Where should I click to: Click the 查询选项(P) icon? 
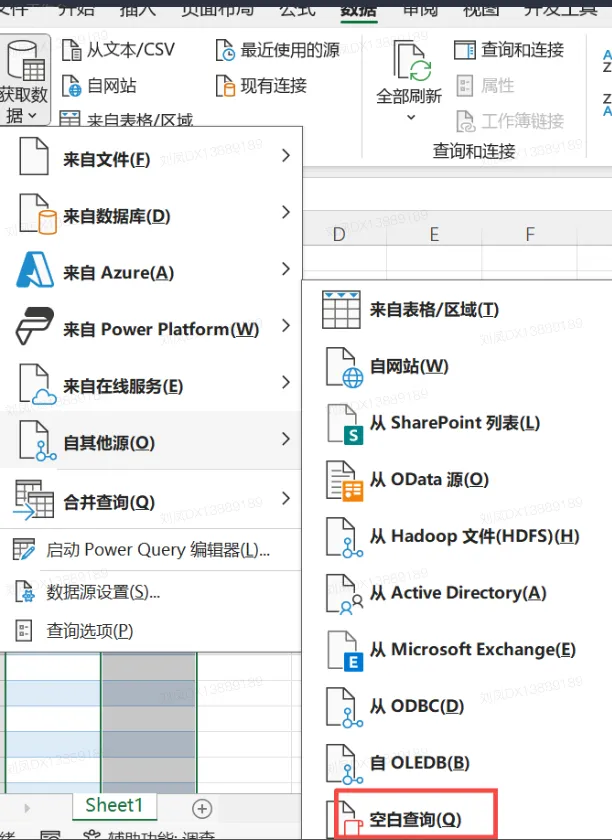coord(23,630)
